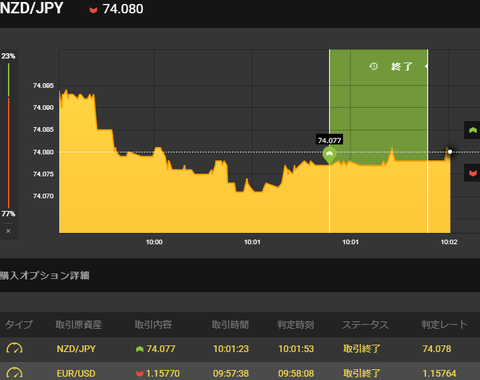Click the 74.070 price axis label
The width and height of the screenshot is (480, 380).
[x=43, y=196]
